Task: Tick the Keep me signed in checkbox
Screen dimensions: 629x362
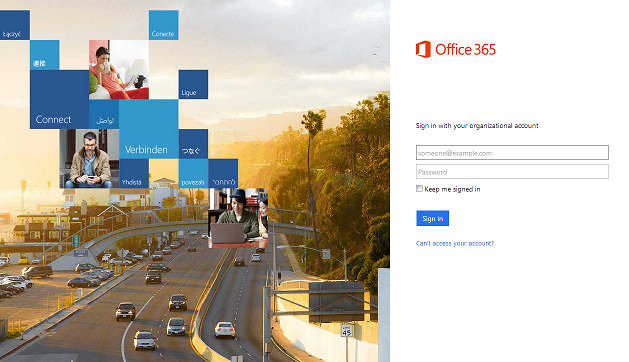Action: coord(419,189)
